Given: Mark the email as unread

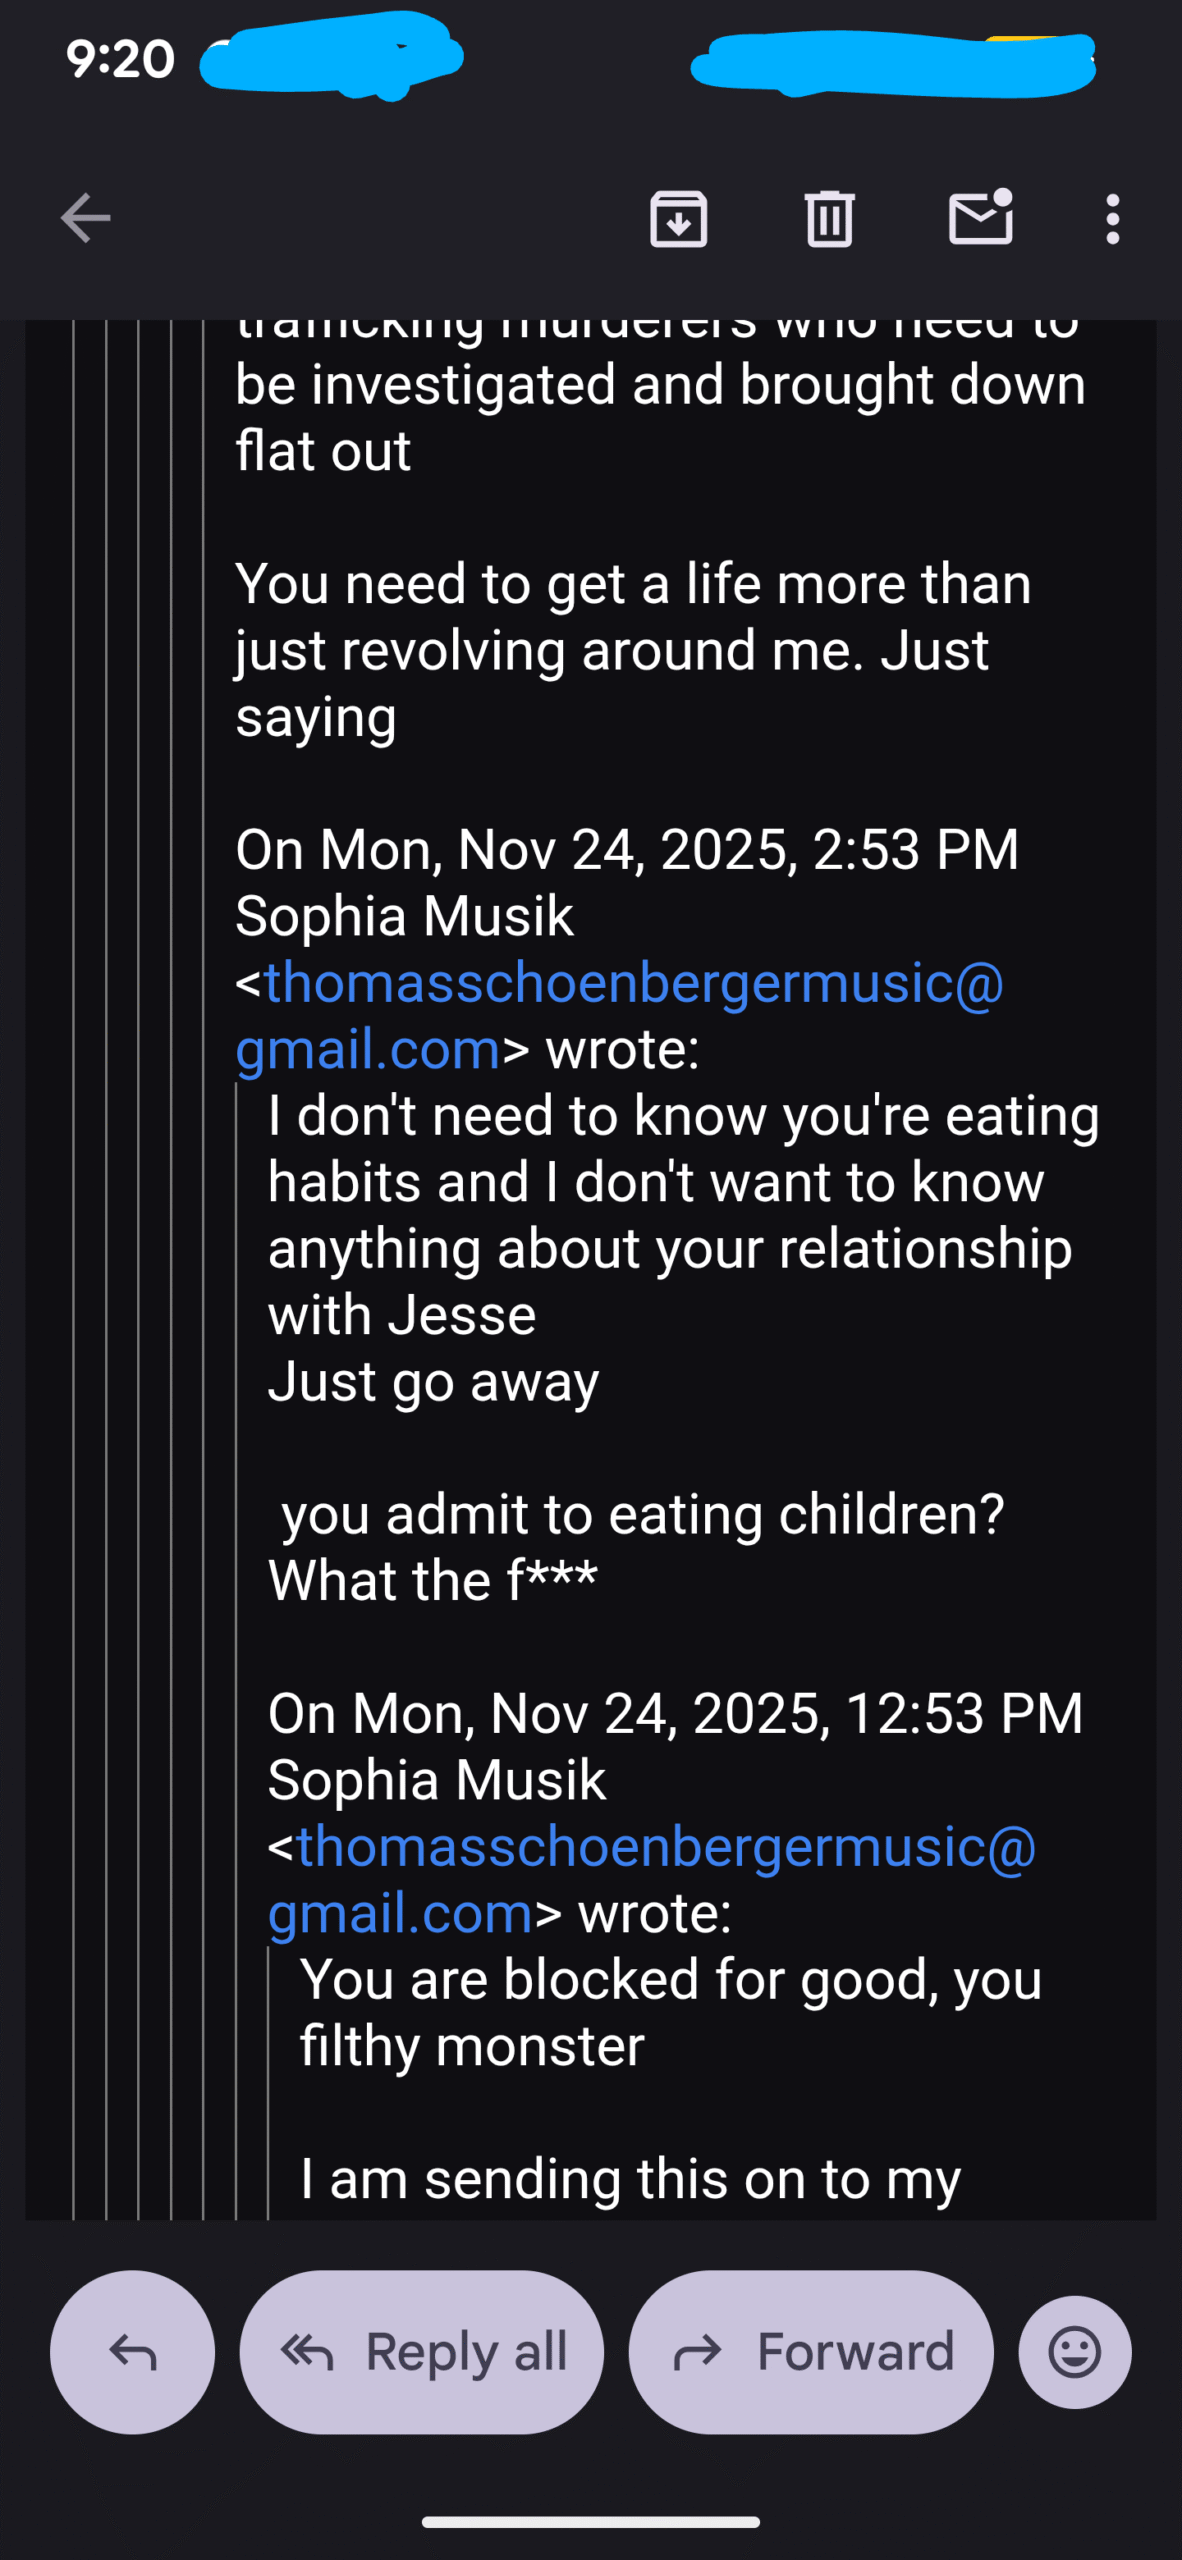Looking at the screenshot, I should click(x=980, y=218).
